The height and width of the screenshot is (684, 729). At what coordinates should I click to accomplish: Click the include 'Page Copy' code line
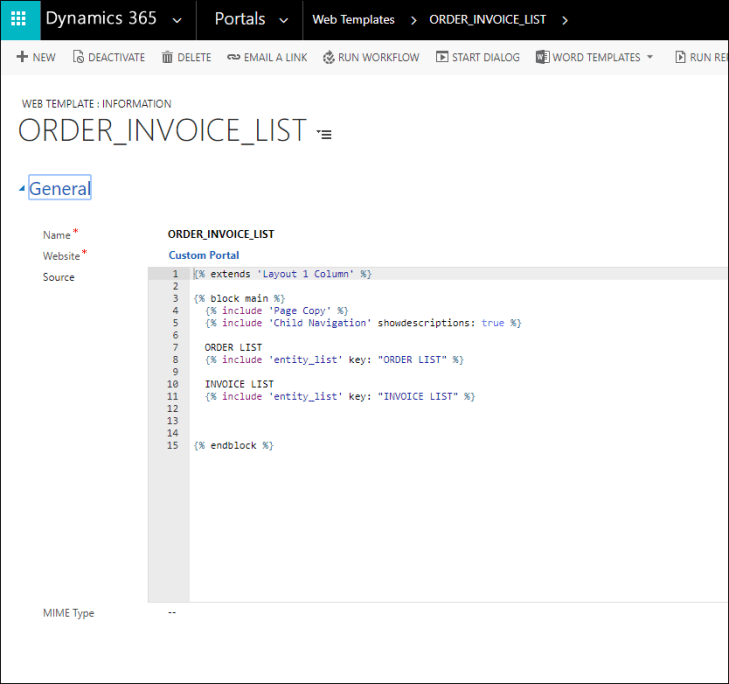(277, 311)
